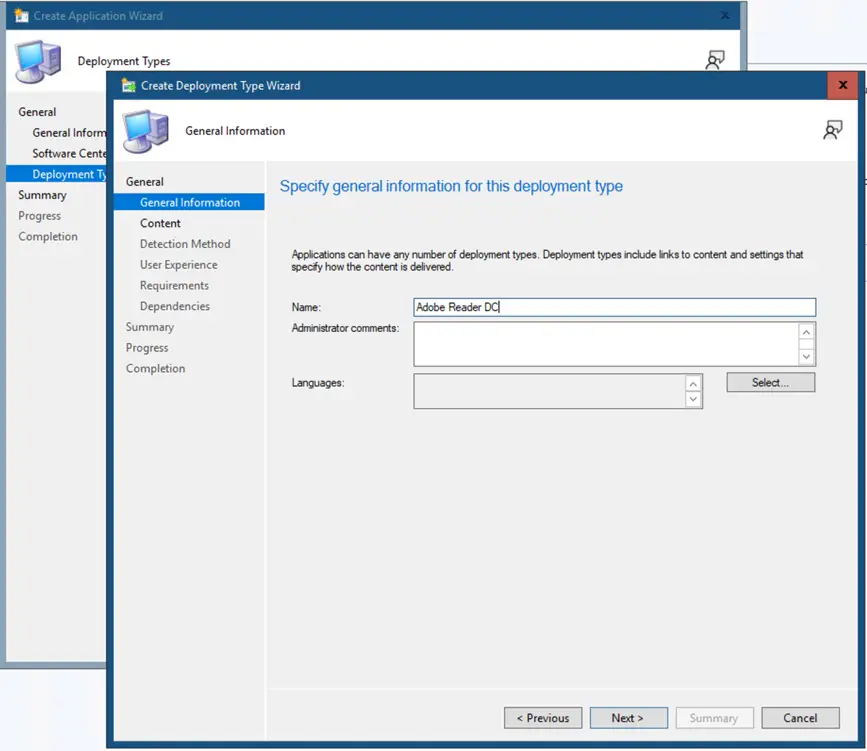The image size is (867, 751).
Task: Select Progress step in Deployment Type Wizard sidebar
Action: click(147, 348)
